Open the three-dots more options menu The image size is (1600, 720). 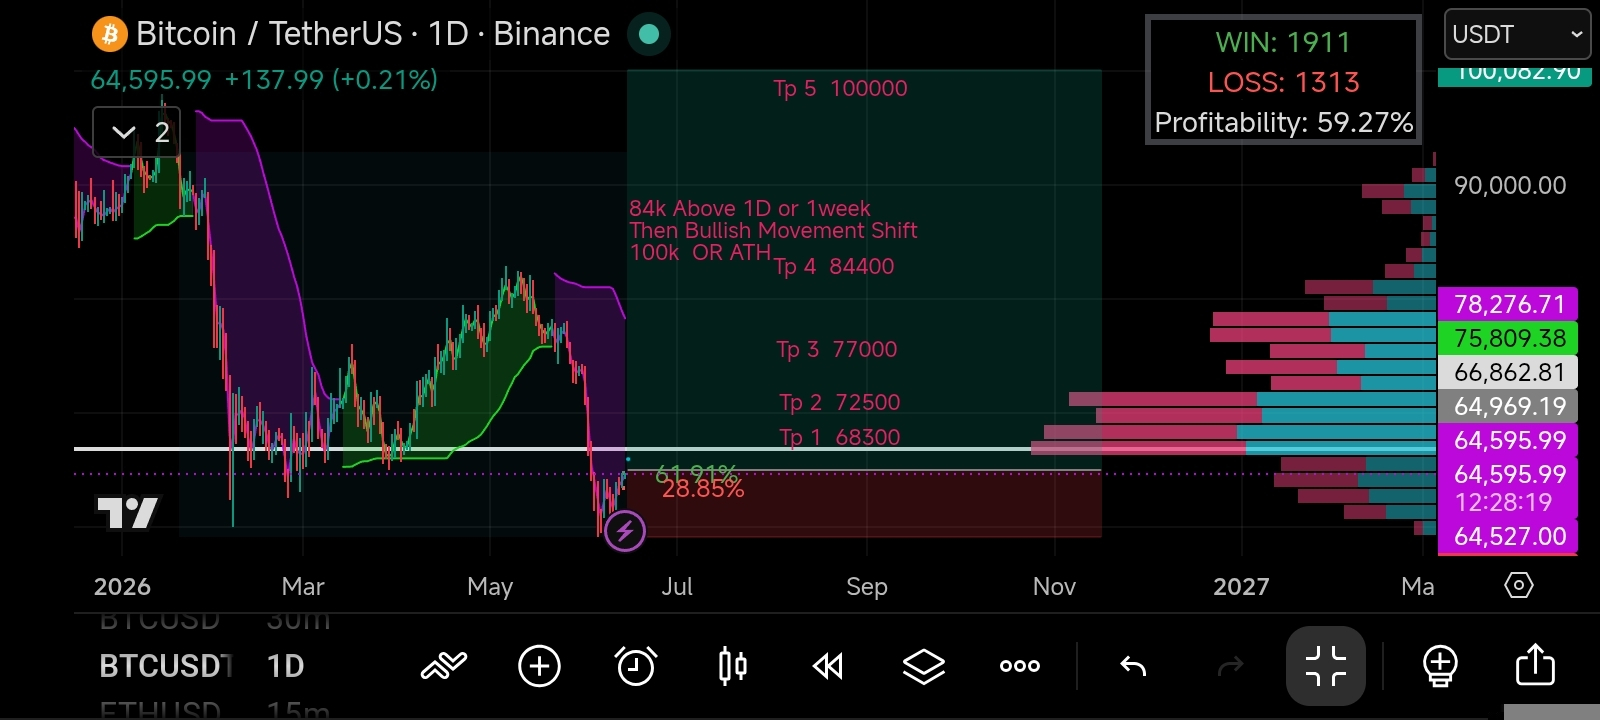[x=1020, y=666]
